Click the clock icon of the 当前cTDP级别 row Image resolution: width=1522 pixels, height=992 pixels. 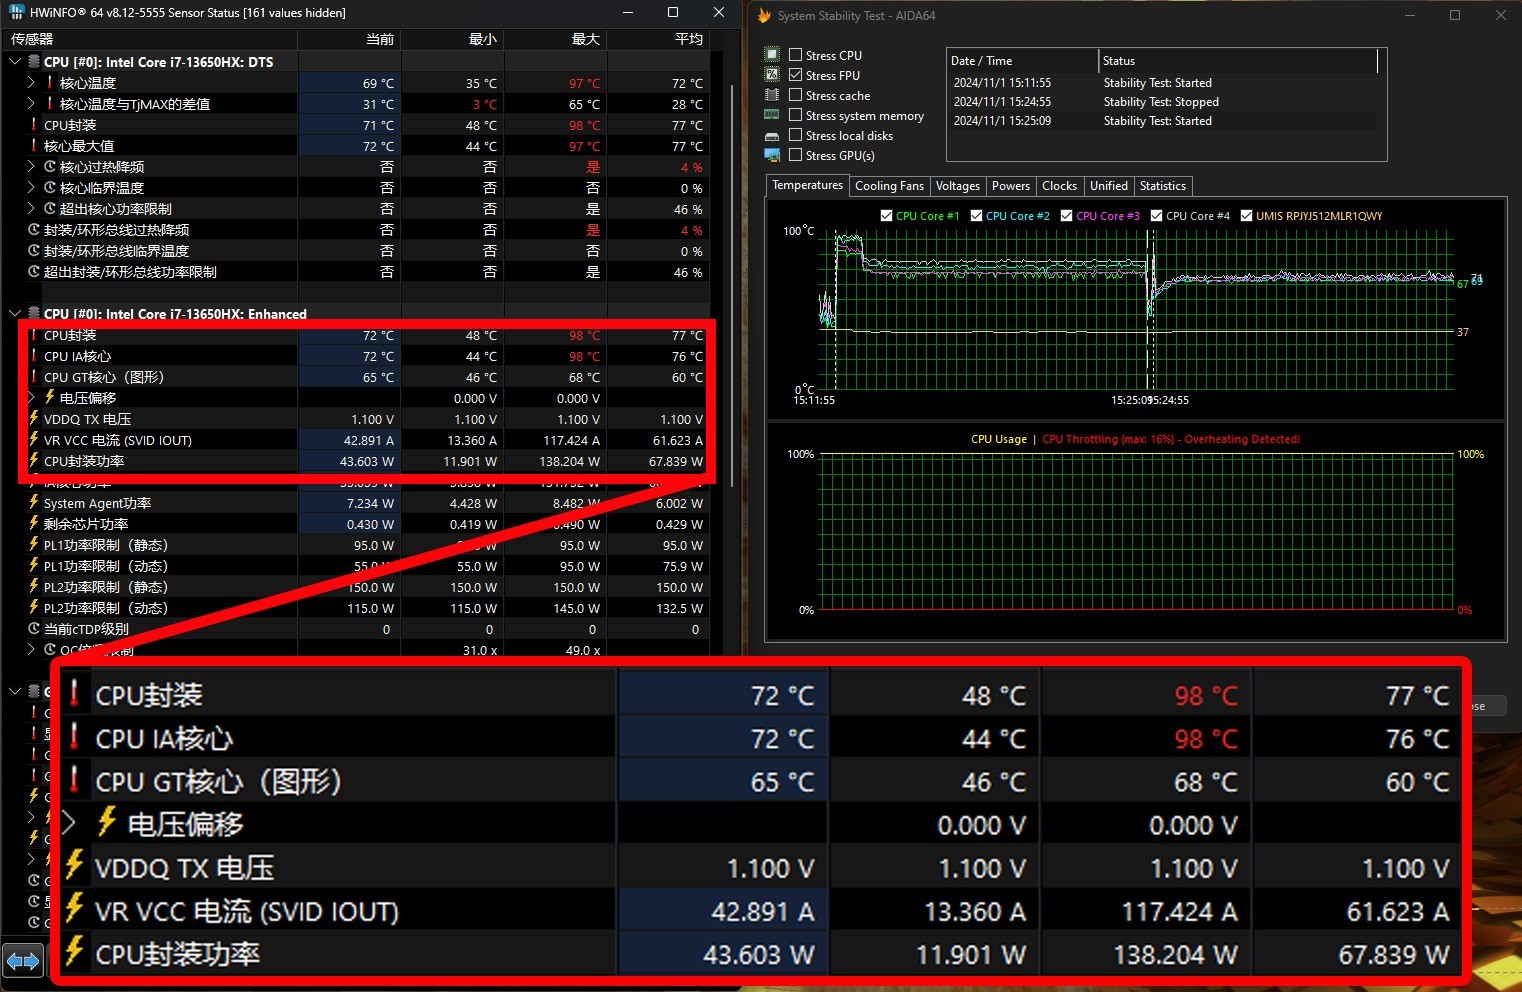pos(34,629)
